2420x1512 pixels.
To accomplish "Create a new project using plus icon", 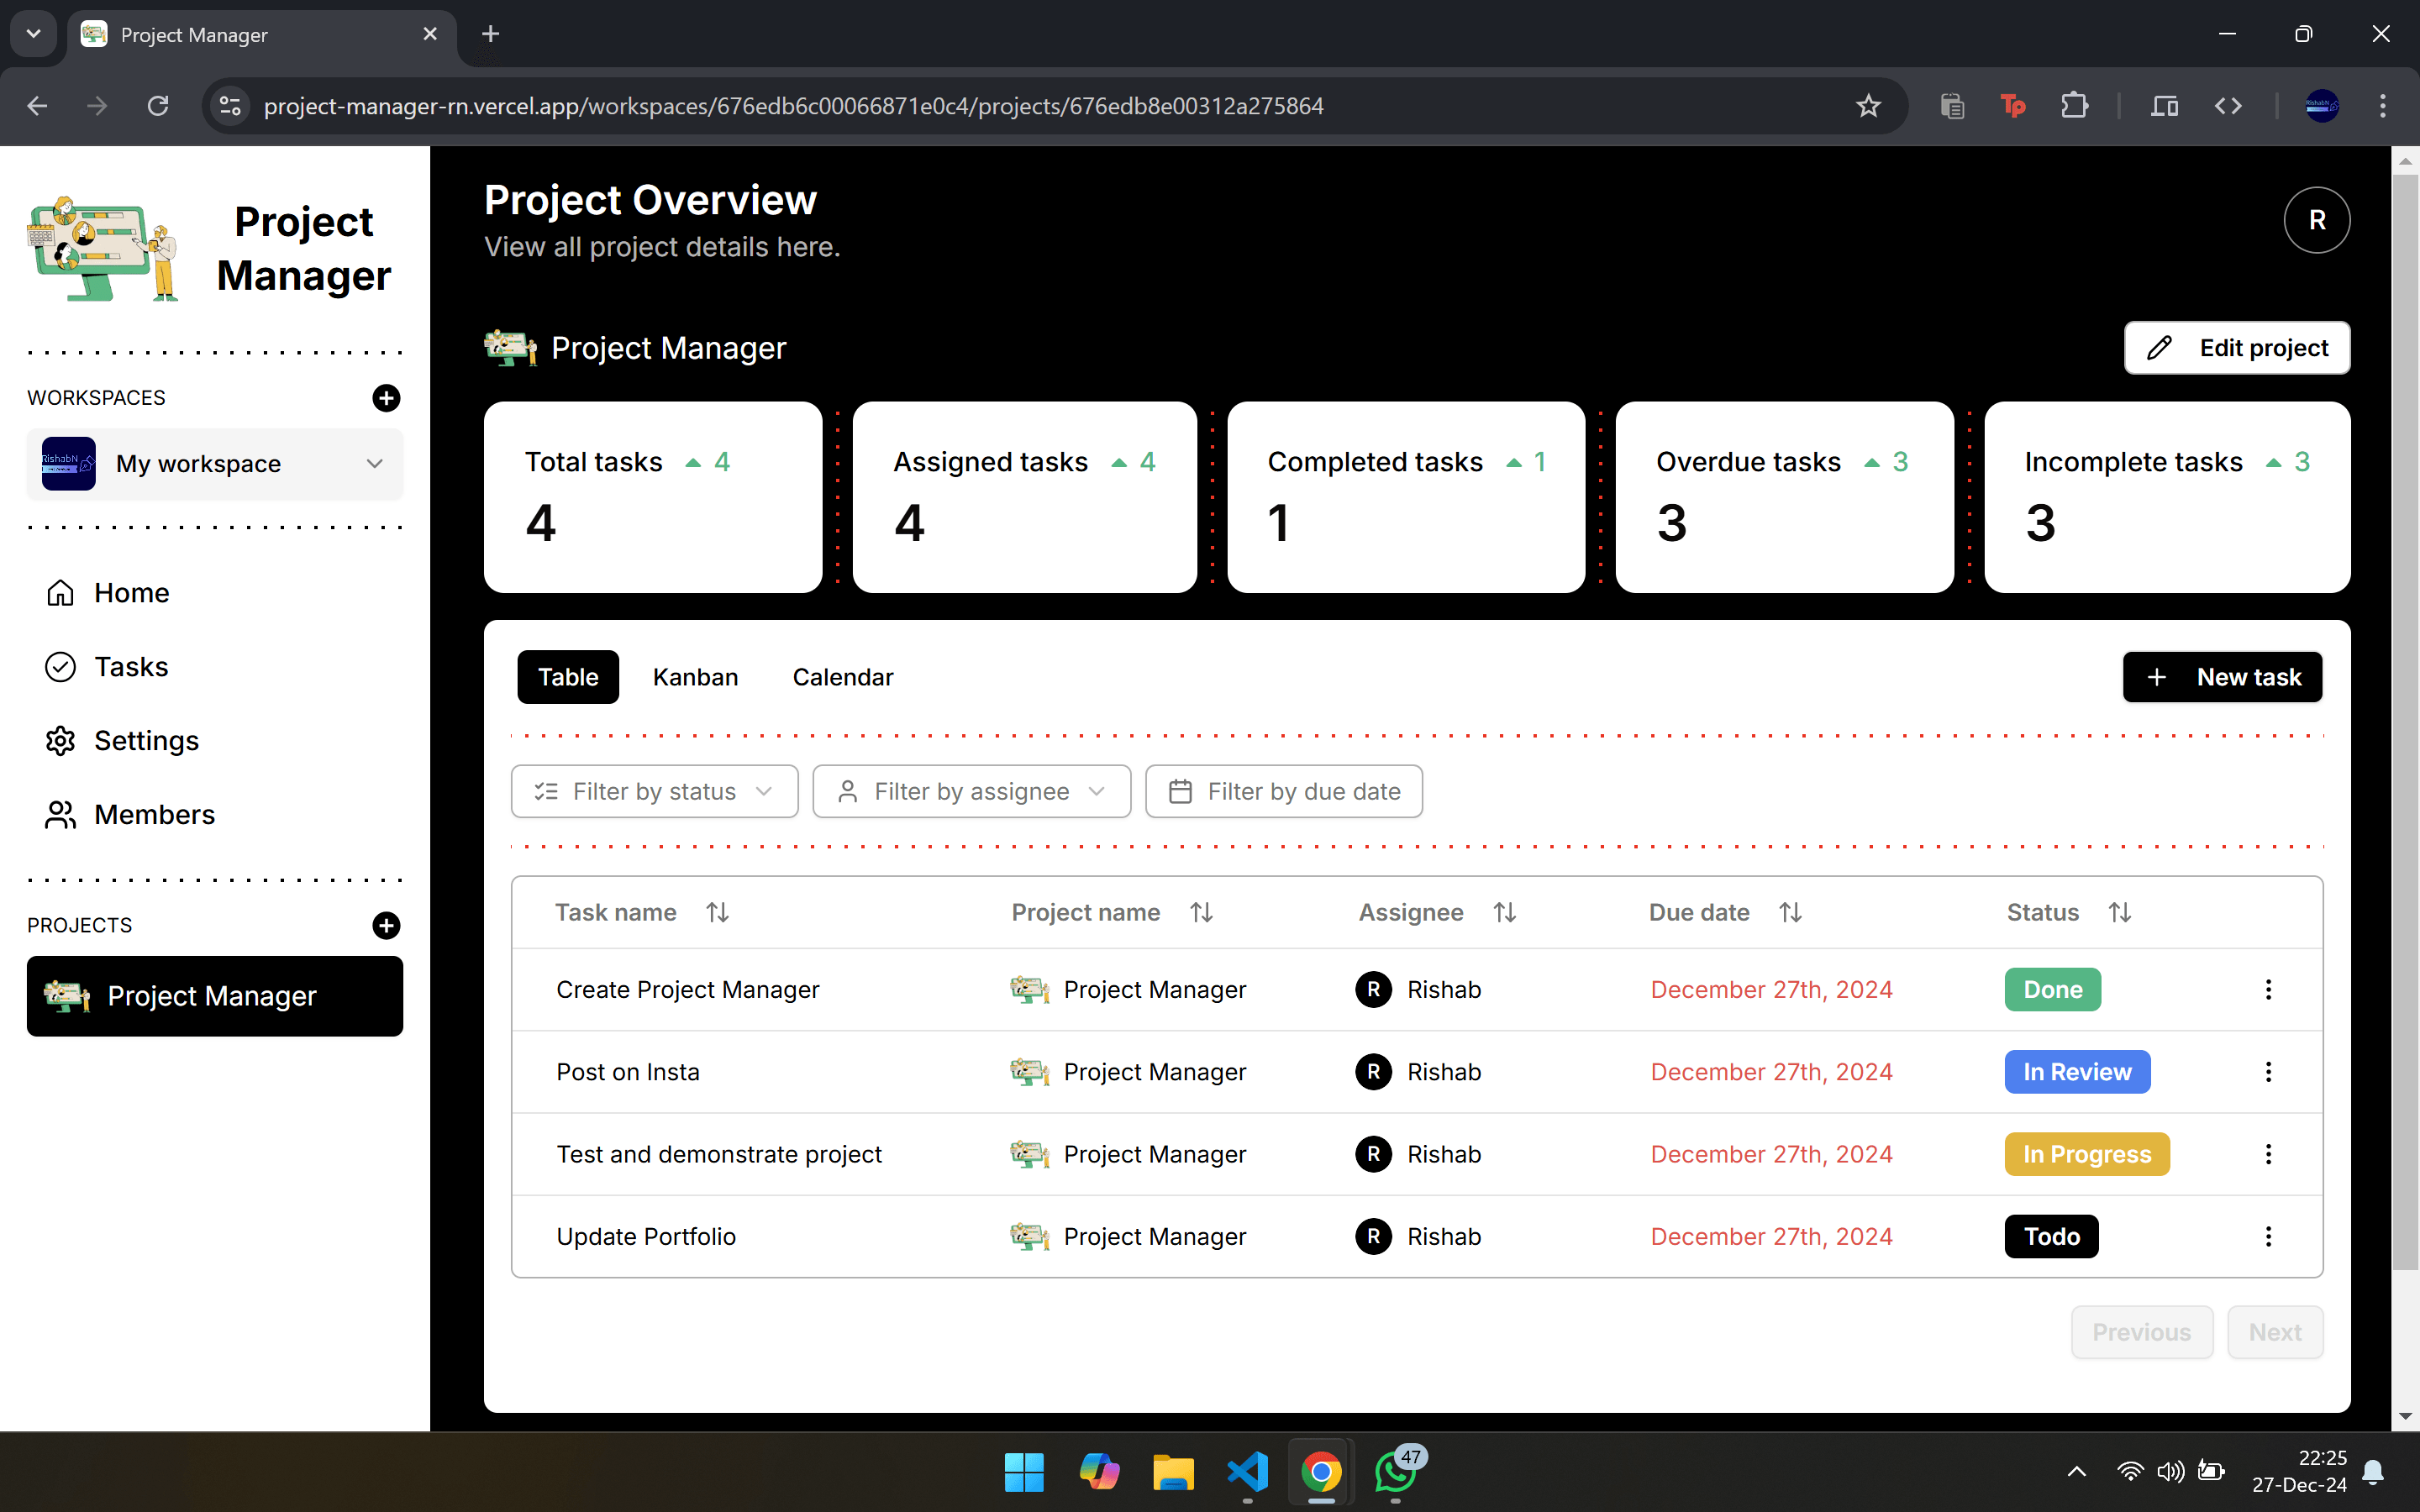I will tap(386, 925).
